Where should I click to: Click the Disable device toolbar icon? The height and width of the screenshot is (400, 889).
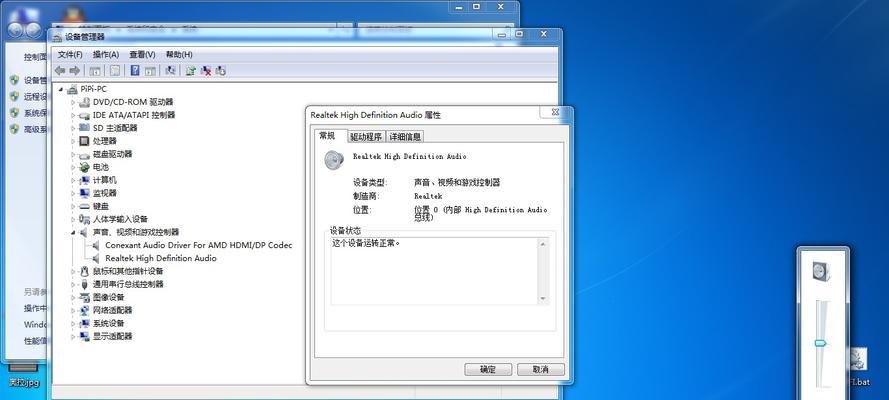[221, 71]
